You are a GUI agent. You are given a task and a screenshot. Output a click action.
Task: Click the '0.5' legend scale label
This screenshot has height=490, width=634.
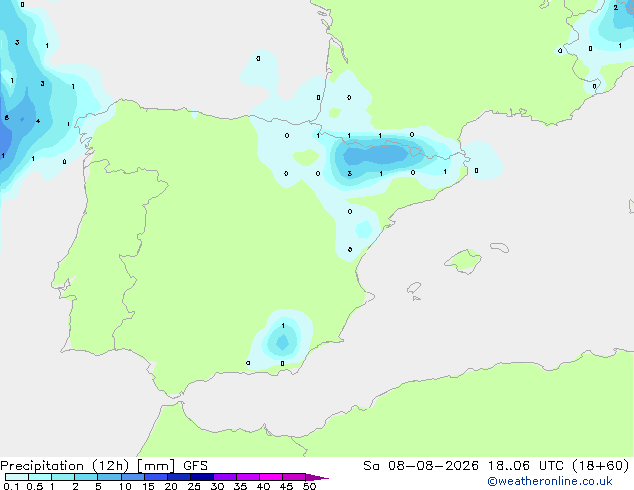(x=35, y=486)
